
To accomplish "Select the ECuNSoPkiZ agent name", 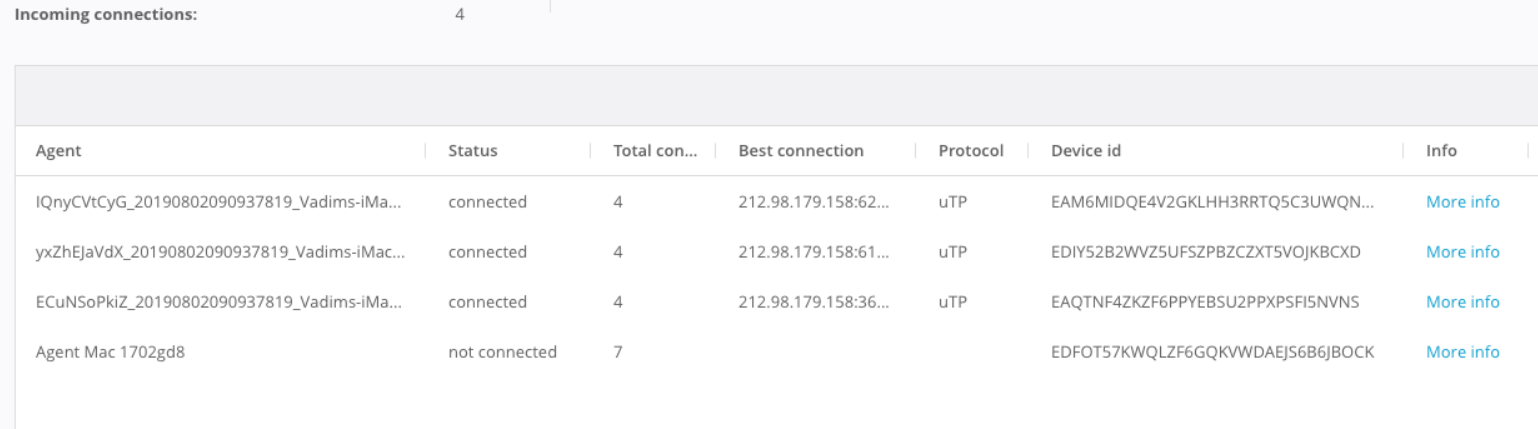I will [218, 302].
